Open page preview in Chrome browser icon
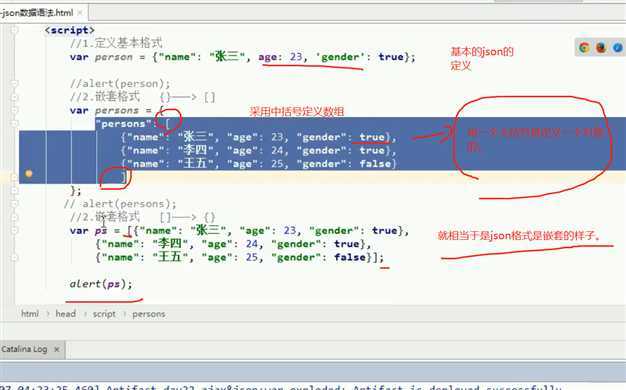This screenshot has height=390, width=626. (x=584, y=48)
